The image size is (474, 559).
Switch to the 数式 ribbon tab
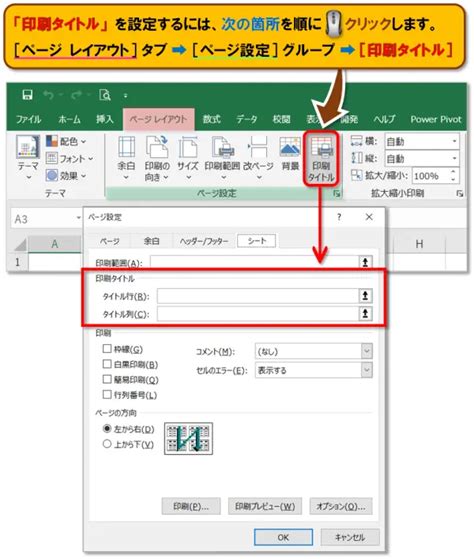click(x=212, y=119)
